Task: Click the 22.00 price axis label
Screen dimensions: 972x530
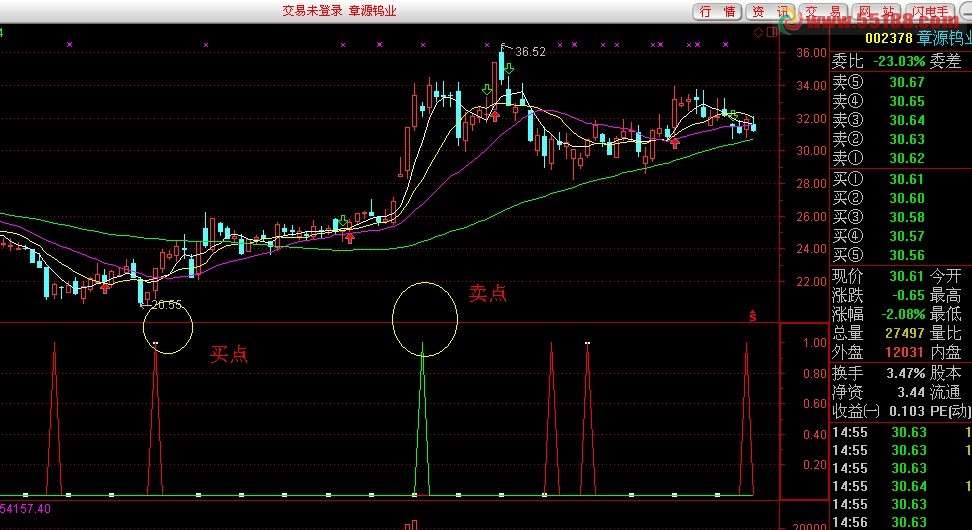Action: point(811,282)
